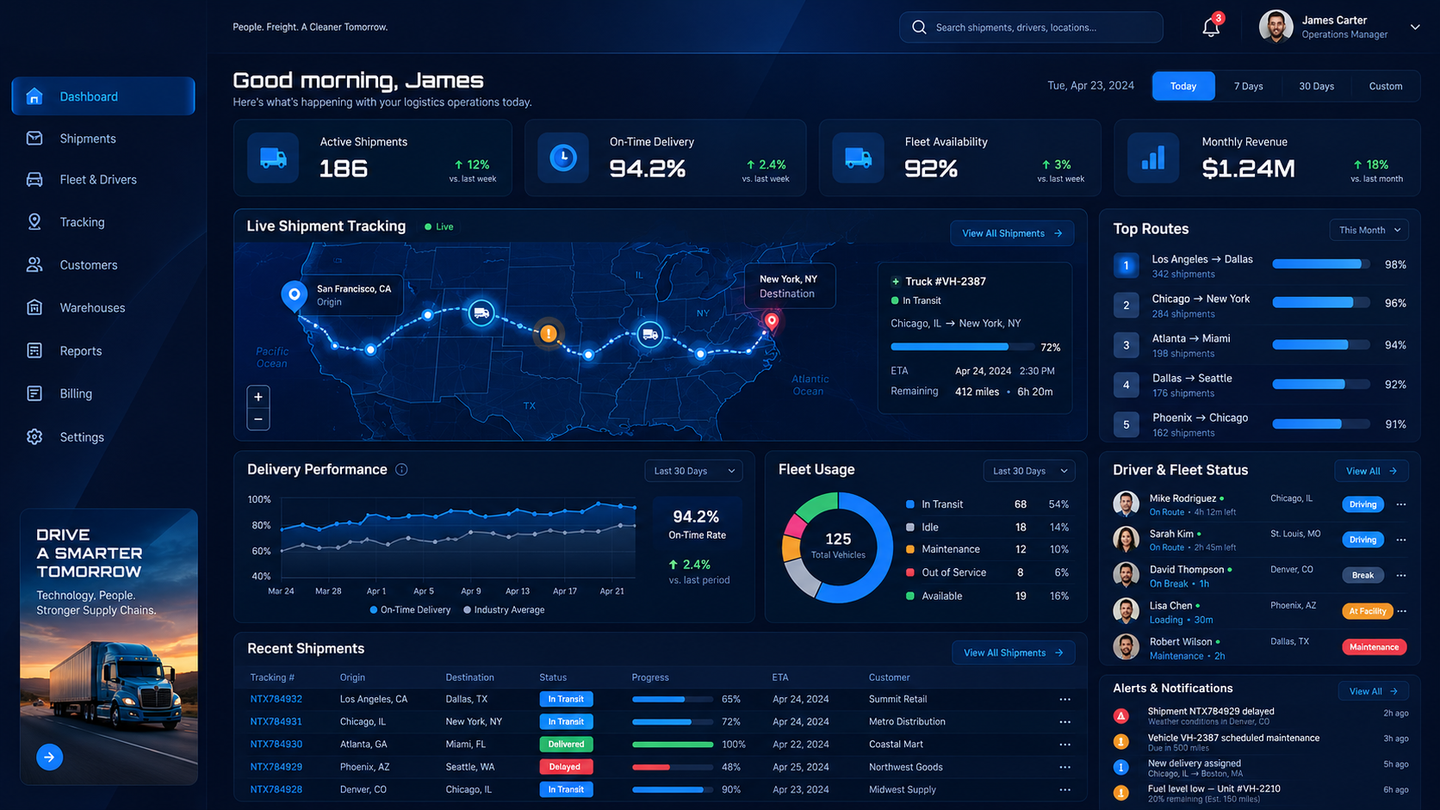Click the James Carter profile avatar
The height and width of the screenshot is (810, 1440).
(x=1276, y=27)
